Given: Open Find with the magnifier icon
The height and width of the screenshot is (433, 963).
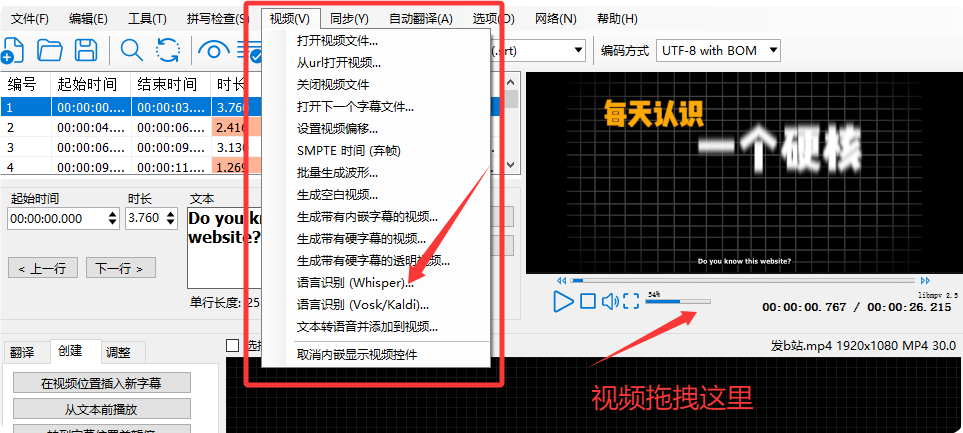Looking at the screenshot, I should pyautogui.click(x=131, y=50).
